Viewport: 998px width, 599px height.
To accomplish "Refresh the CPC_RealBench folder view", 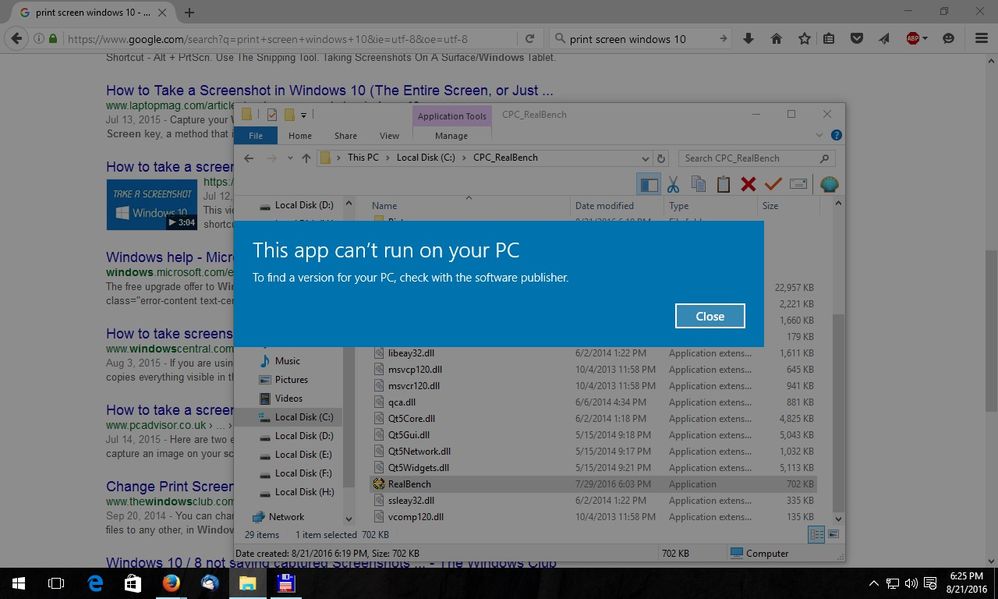I will [661, 159].
